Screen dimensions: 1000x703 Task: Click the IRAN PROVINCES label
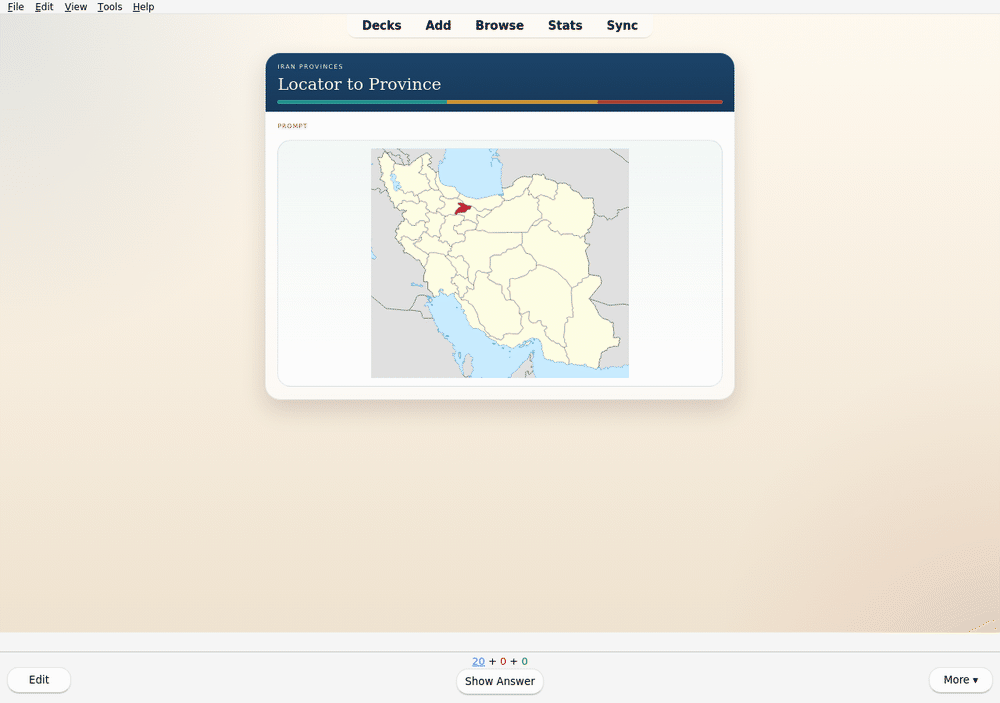tap(310, 66)
